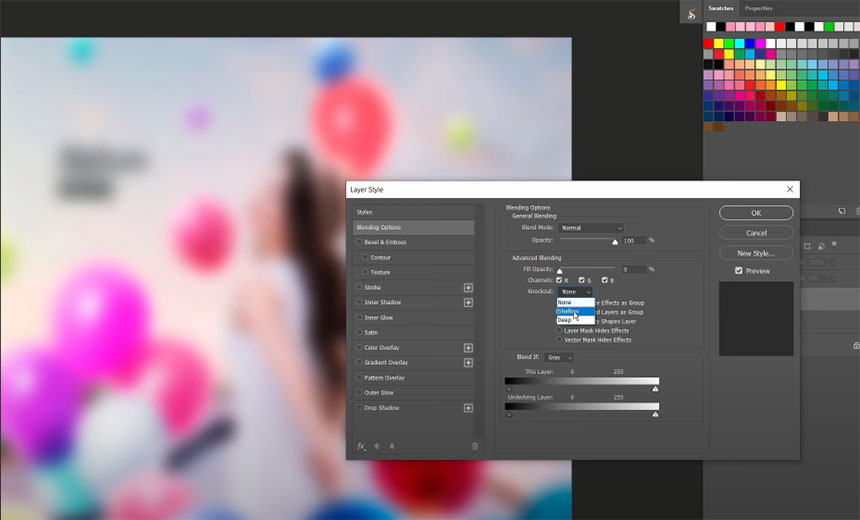Click the plus icon next to Stroke

point(468,288)
